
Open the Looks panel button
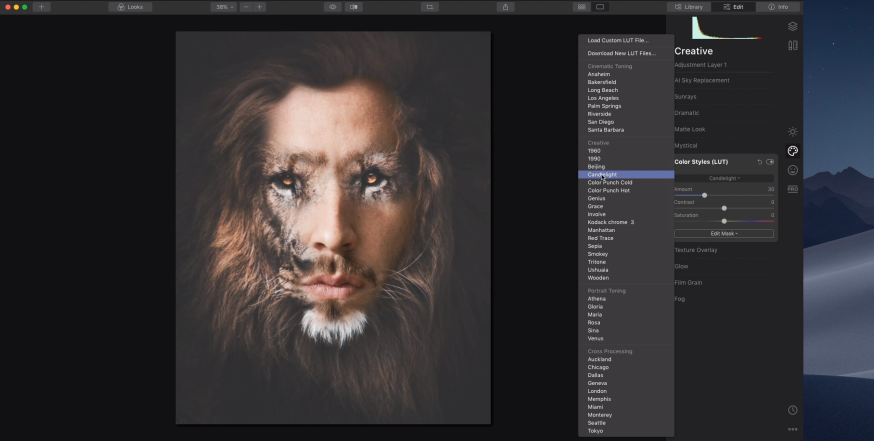point(130,7)
